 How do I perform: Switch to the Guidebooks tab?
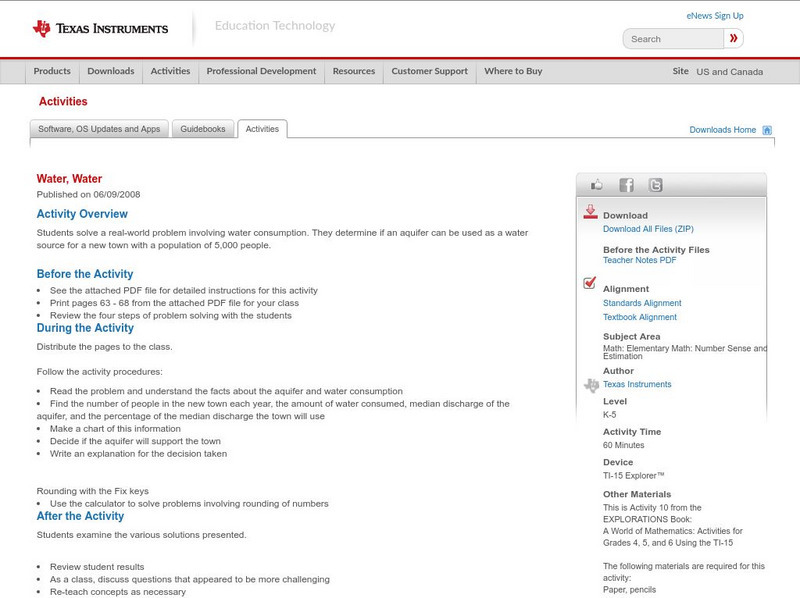[200, 128]
